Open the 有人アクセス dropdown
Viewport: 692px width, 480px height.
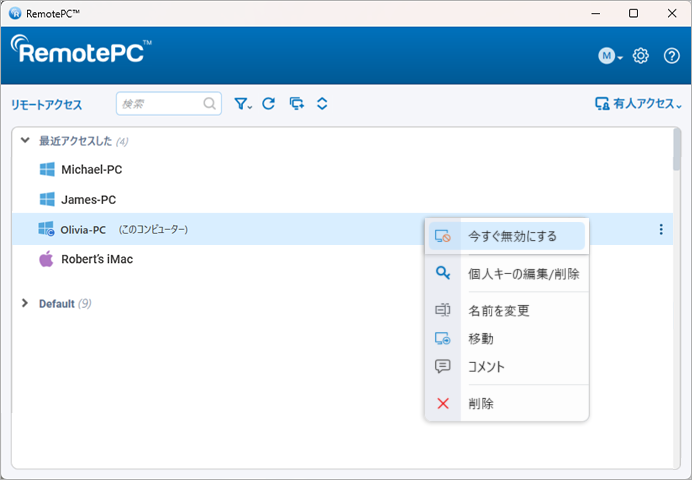(638, 104)
